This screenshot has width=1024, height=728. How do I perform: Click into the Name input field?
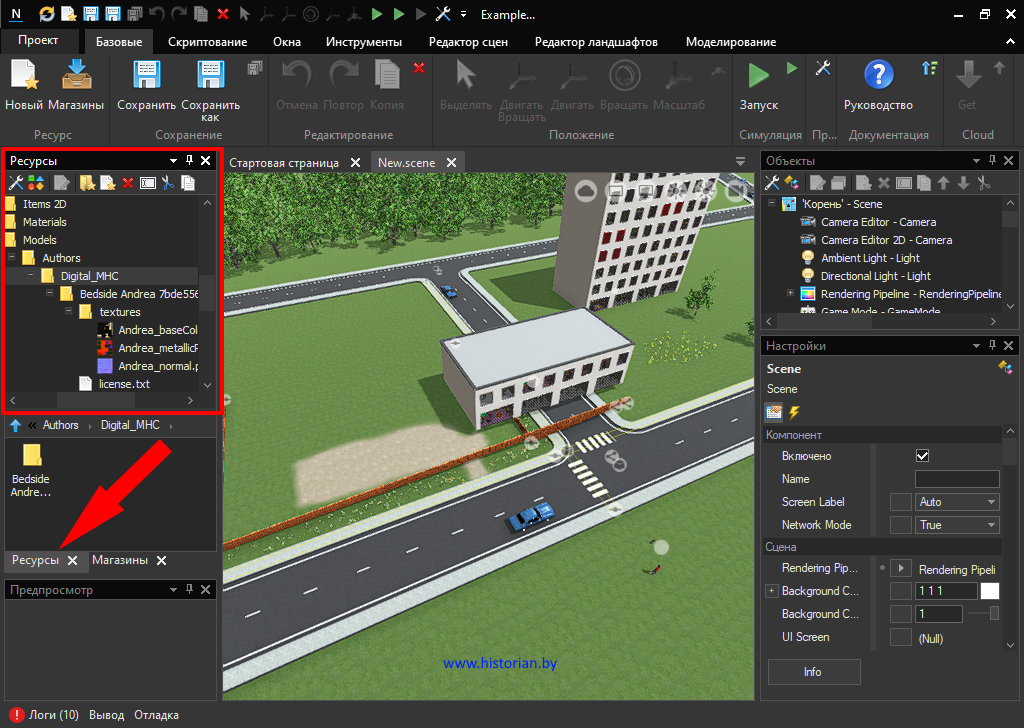click(x=957, y=479)
